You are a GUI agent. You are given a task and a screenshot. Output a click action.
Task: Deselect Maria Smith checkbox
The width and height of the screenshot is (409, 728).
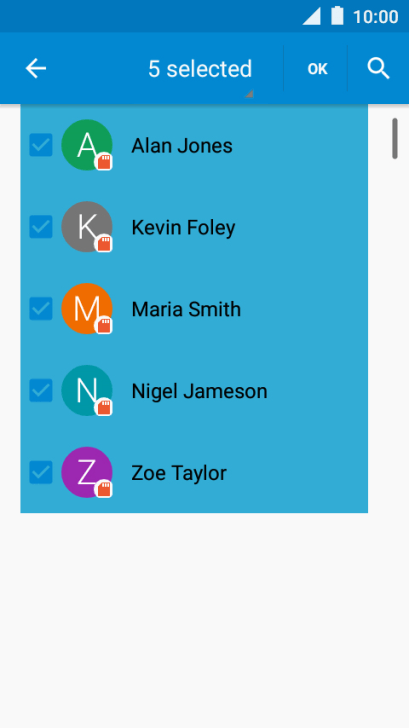click(x=41, y=308)
